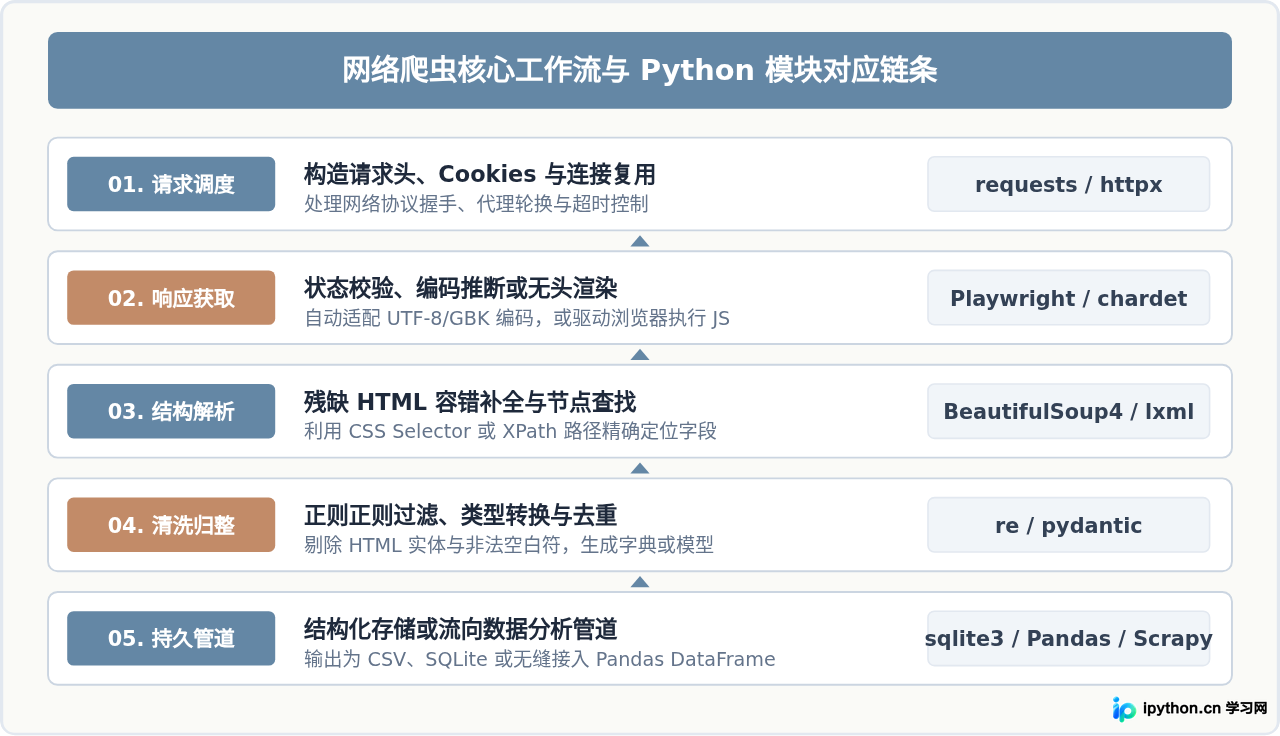Image resolution: width=1280 pixels, height=736 pixels.
Task: Click the title banner 网络爬虫核心工作流与 Python 模块对应链条
Action: tap(640, 70)
